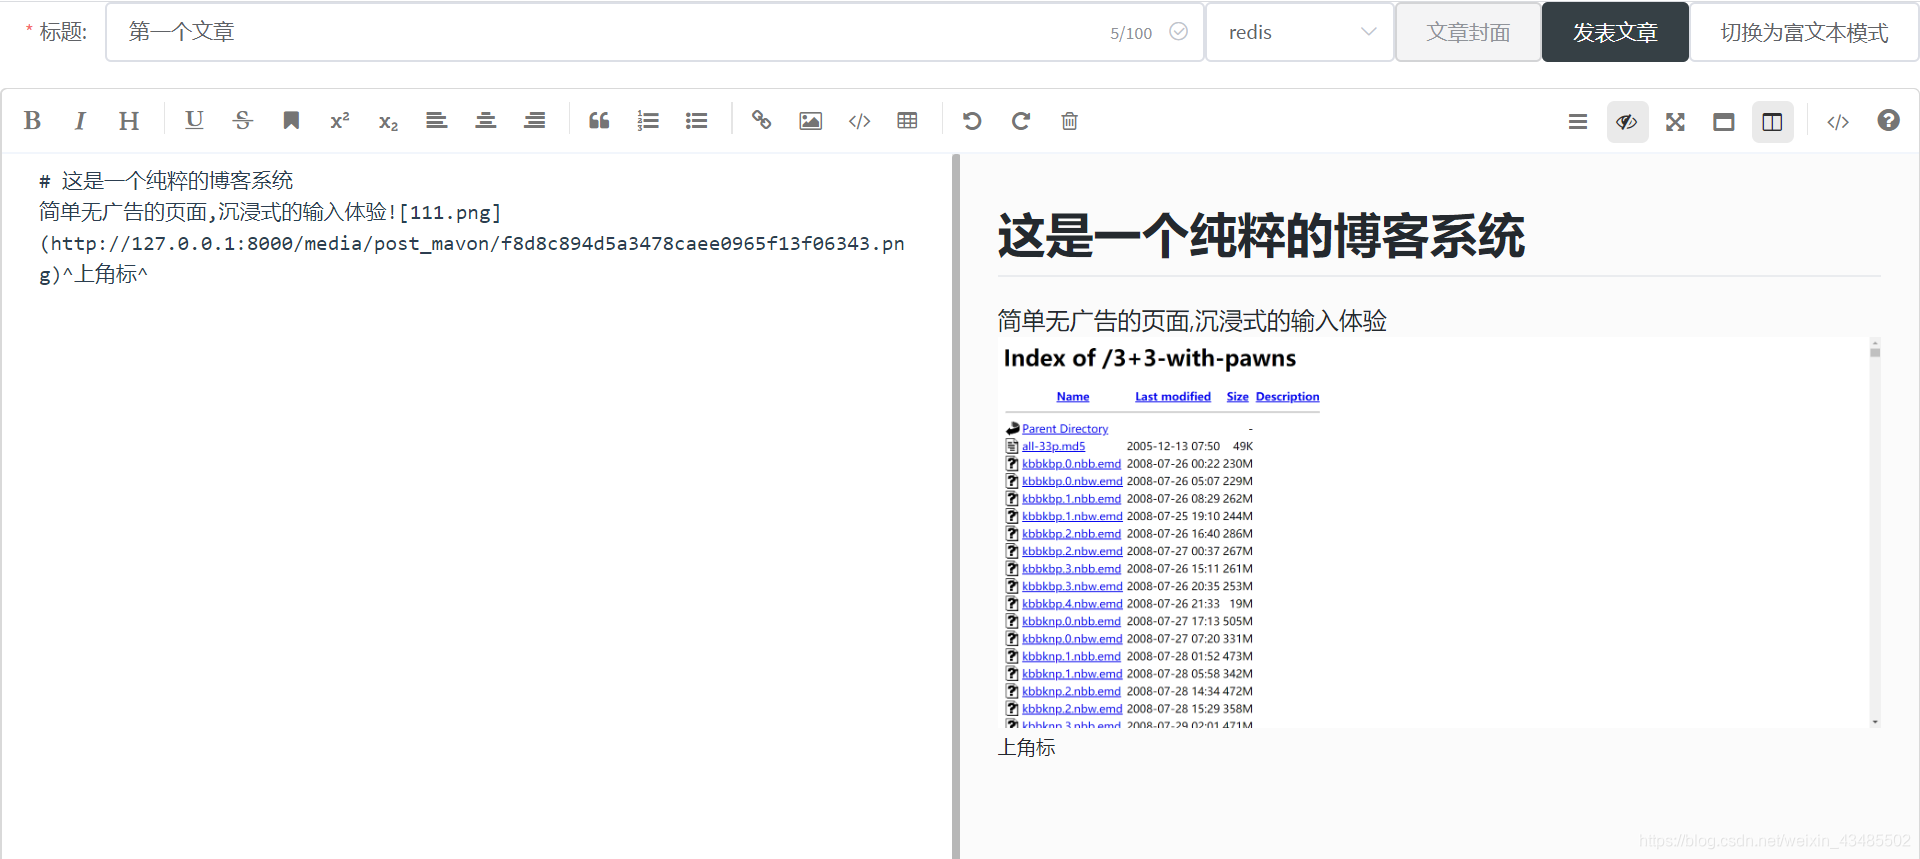Screen dimensions: 1920x859
Task: Click the Description link in preview
Action: point(1288,397)
